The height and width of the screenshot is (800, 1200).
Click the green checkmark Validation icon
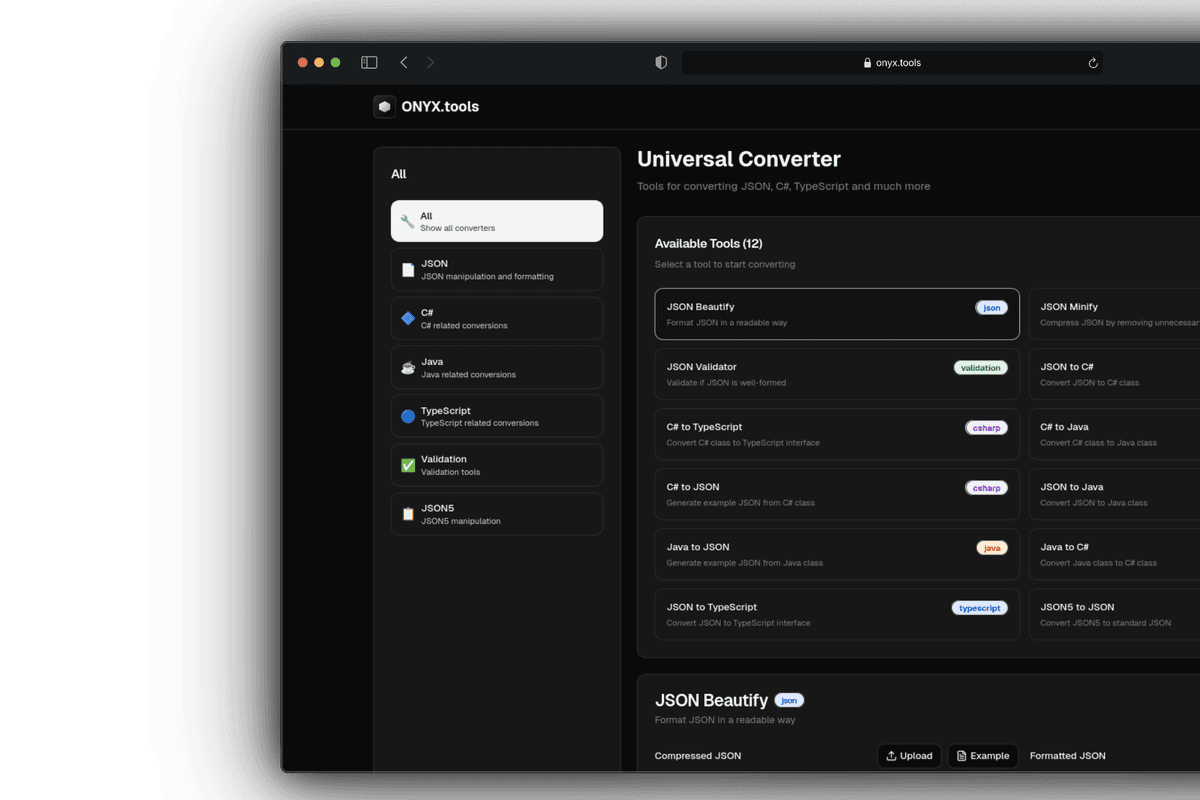(x=408, y=466)
